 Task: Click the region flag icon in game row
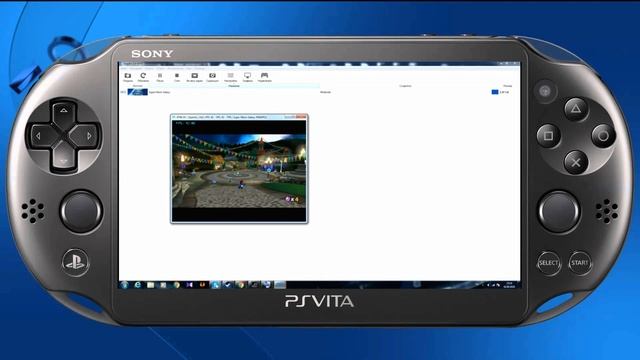(495, 92)
